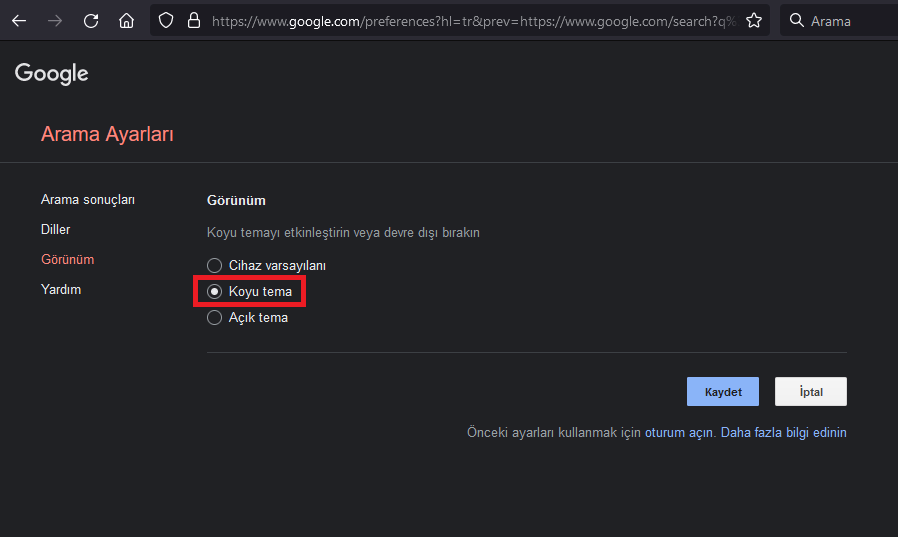Click the site security padlock icon
Viewport: 898px width, 537px height.
point(193,20)
